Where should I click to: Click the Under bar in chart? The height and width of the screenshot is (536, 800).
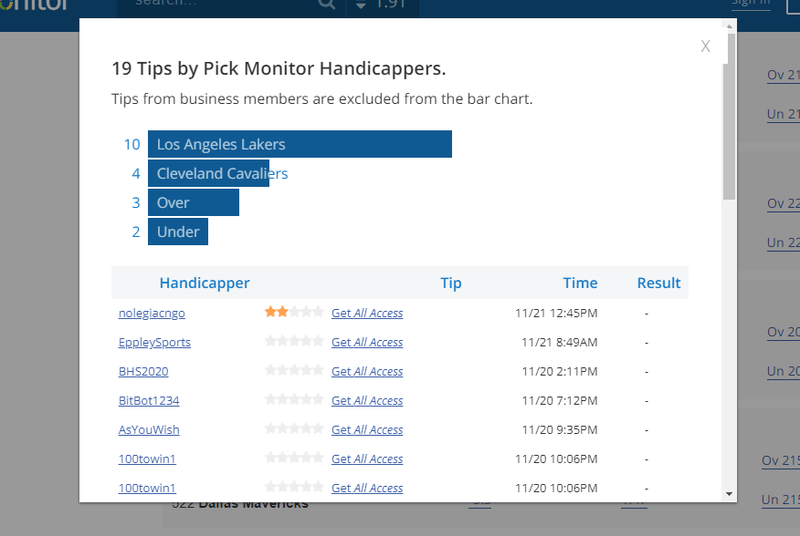(178, 232)
